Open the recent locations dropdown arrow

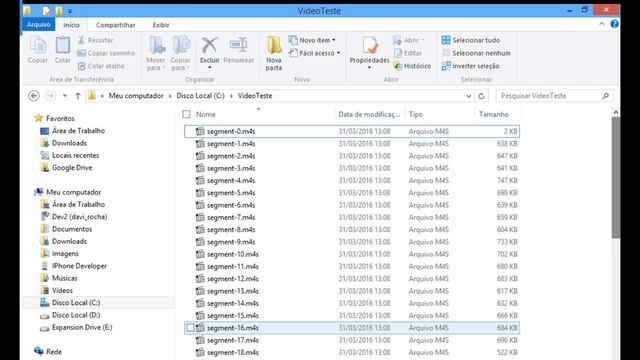click(64, 96)
